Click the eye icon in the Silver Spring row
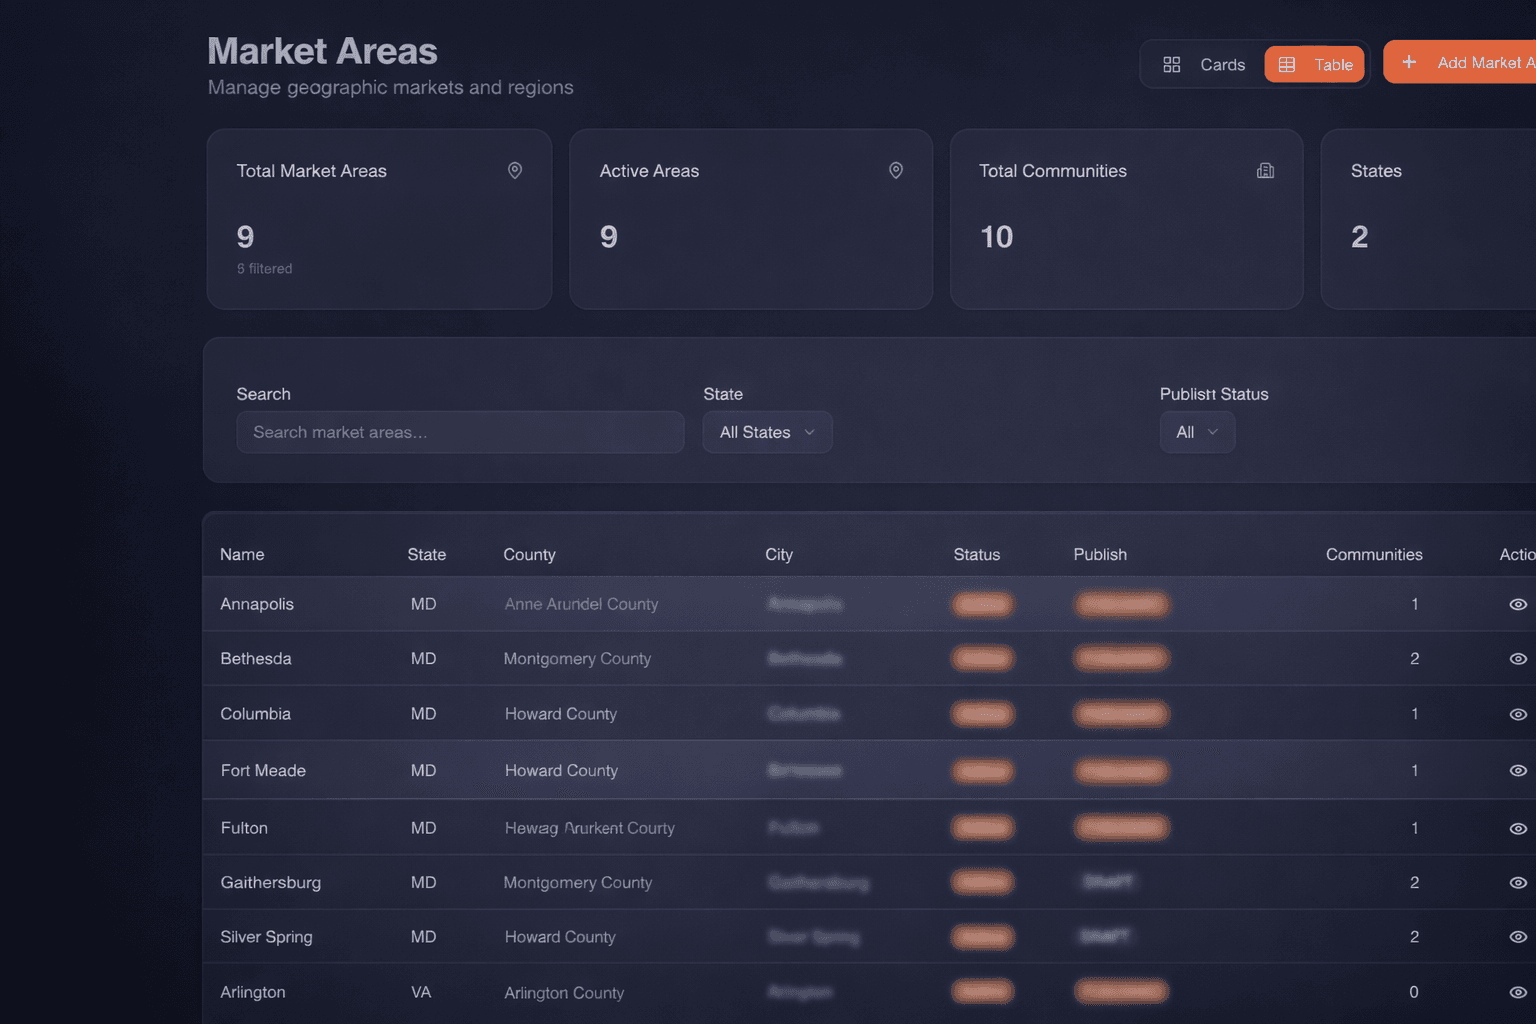1536x1024 pixels. coord(1518,937)
